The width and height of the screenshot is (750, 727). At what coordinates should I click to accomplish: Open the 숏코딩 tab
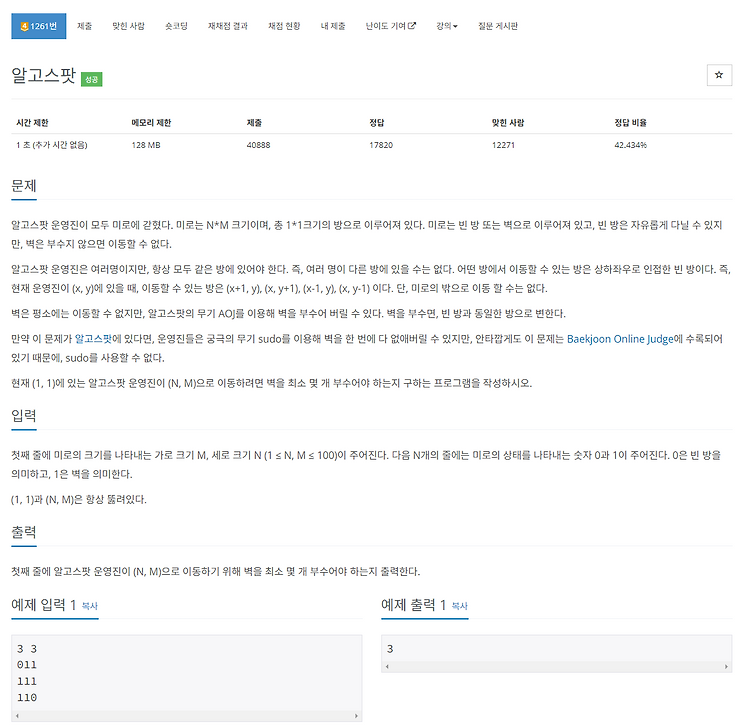point(176,26)
